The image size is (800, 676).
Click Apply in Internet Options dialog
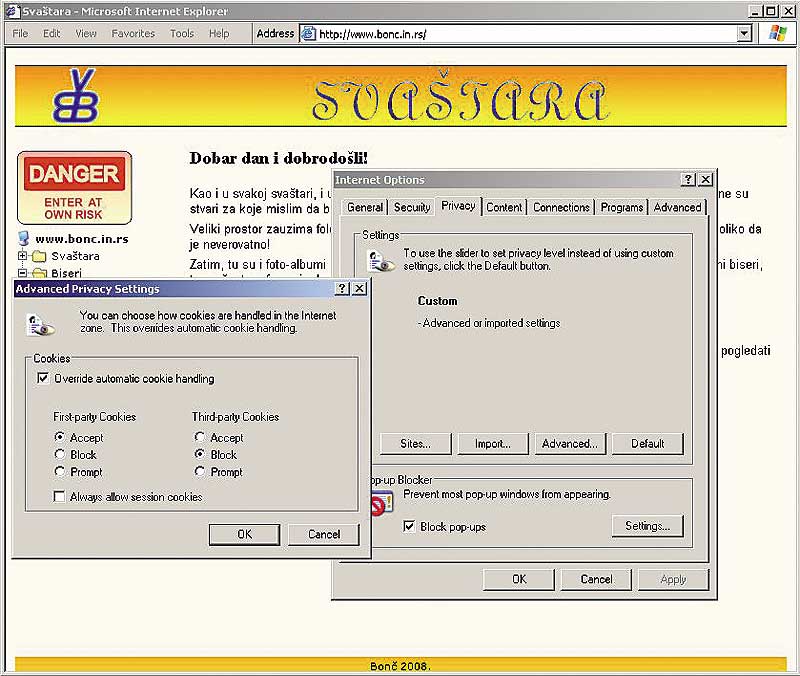click(673, 580)
